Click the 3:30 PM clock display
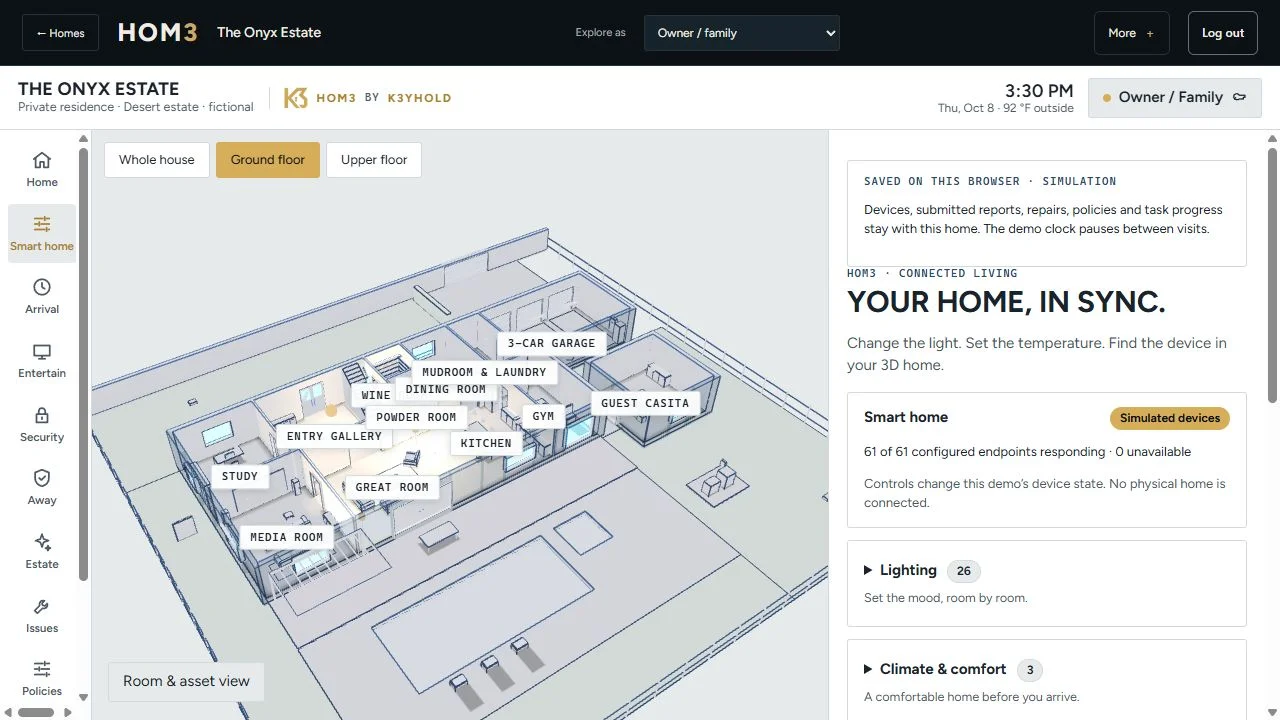Viewport: 1280px width, 720px height. click(1039, 91)
